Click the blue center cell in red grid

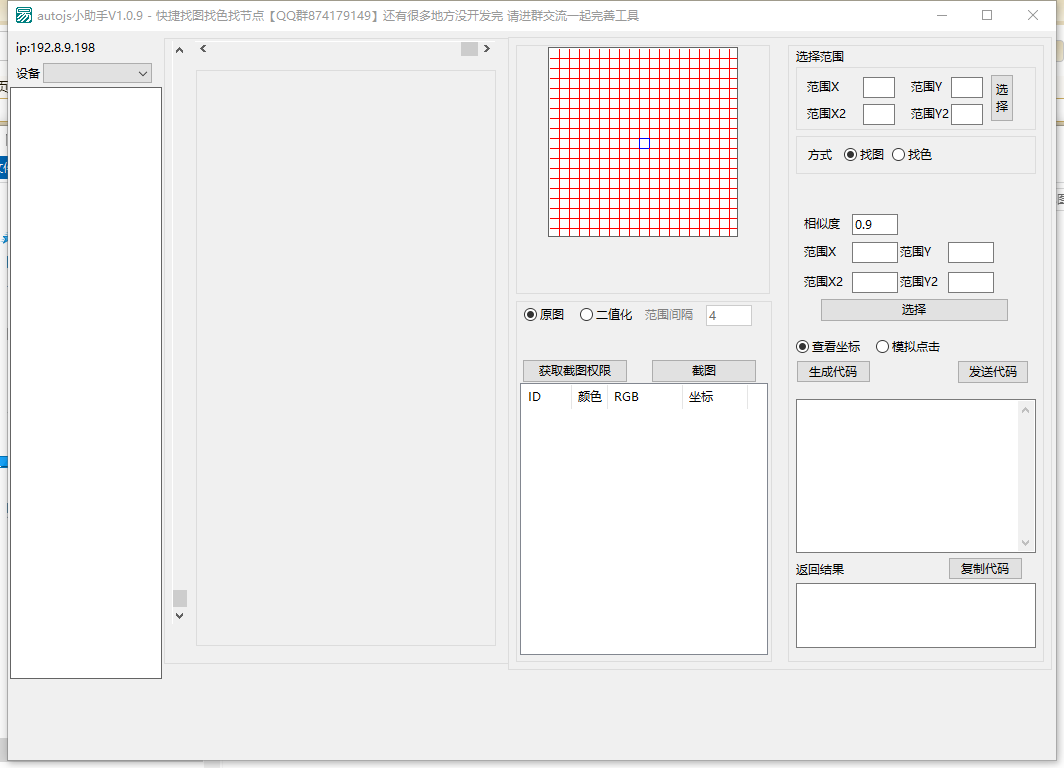(x=644, y=143)
